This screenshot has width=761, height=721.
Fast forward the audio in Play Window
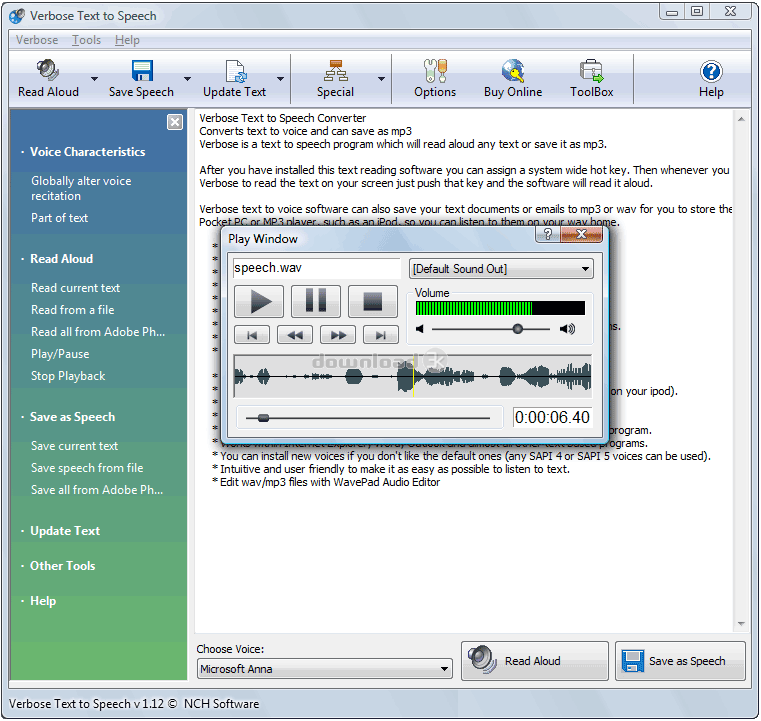338,335
